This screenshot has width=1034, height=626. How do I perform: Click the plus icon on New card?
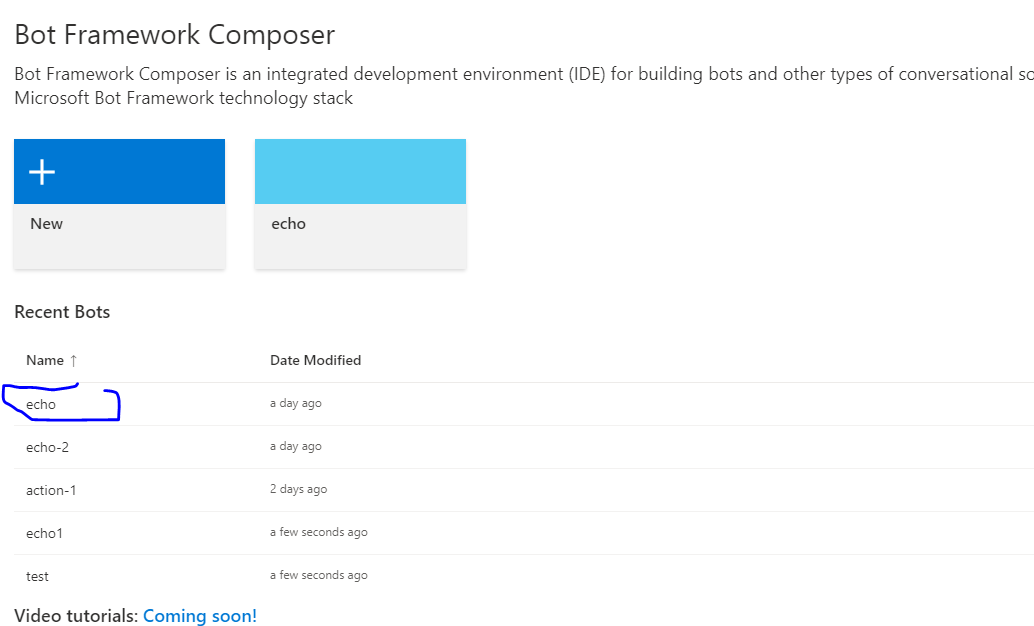tap(41, 172)
